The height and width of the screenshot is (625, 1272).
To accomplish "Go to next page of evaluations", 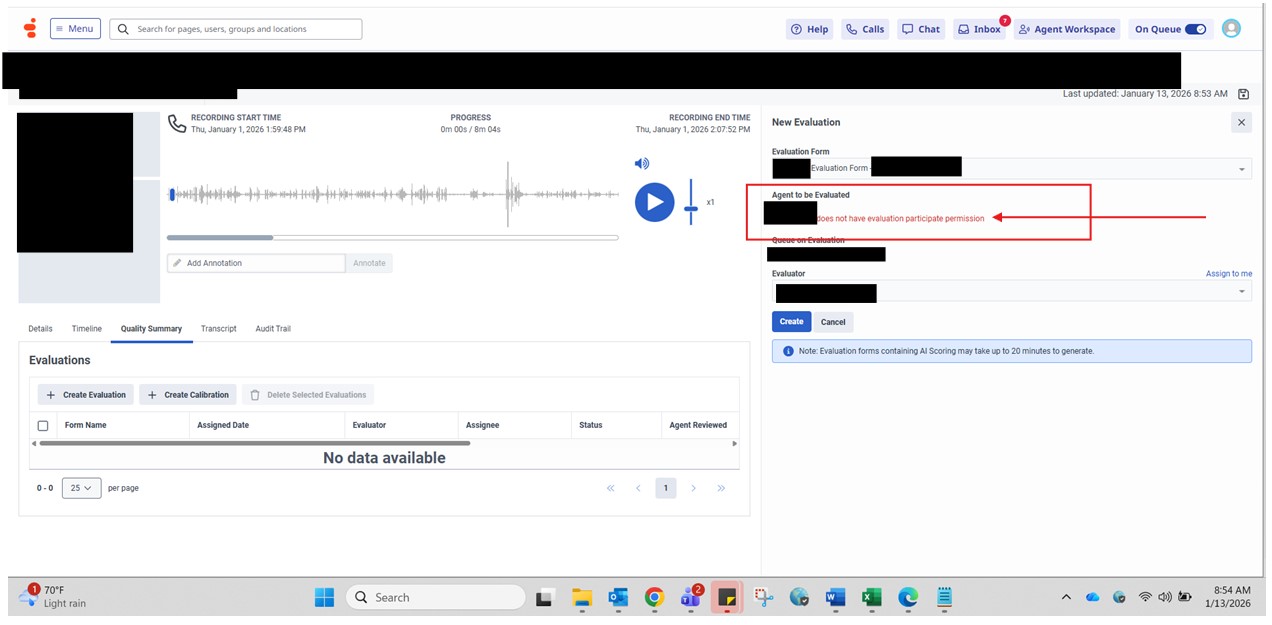I will point(693,488).
